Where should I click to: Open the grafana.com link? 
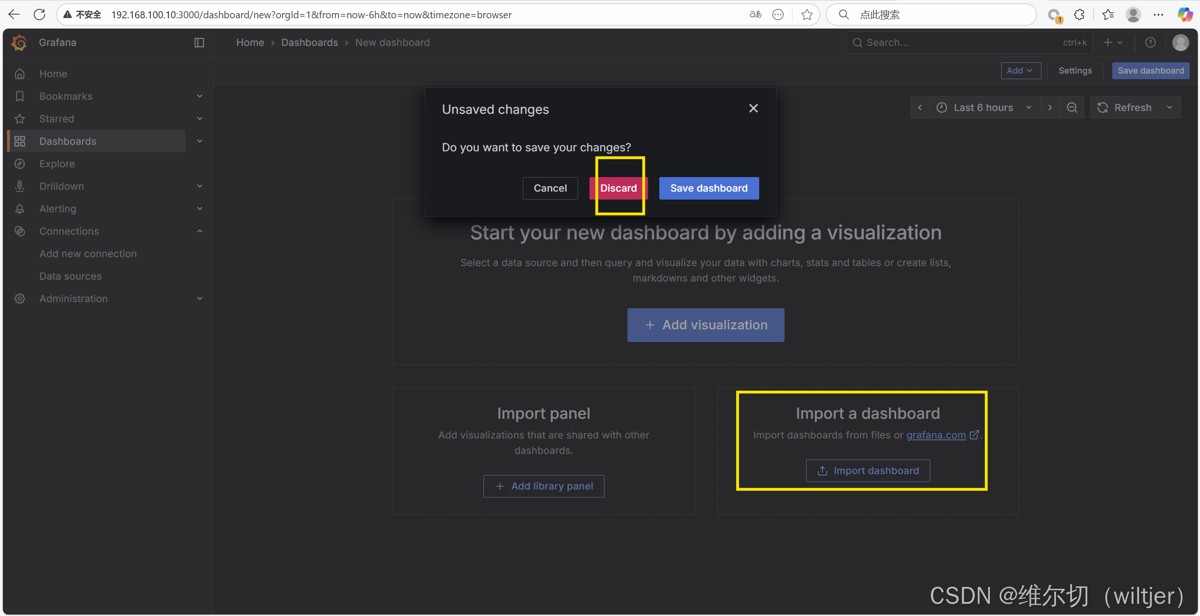[x=936, y=435]
